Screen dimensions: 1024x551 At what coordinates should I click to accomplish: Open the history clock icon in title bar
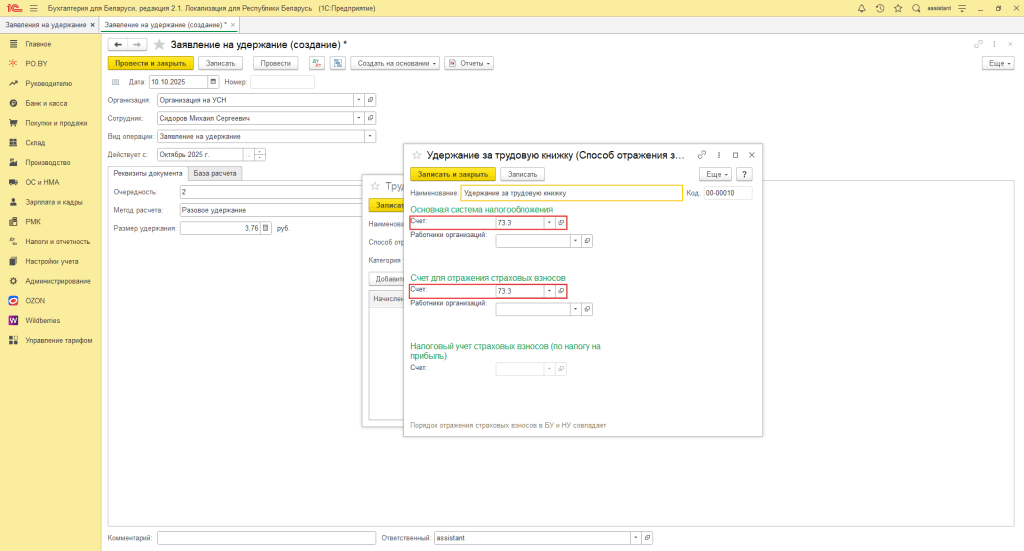tap(880, 8)
